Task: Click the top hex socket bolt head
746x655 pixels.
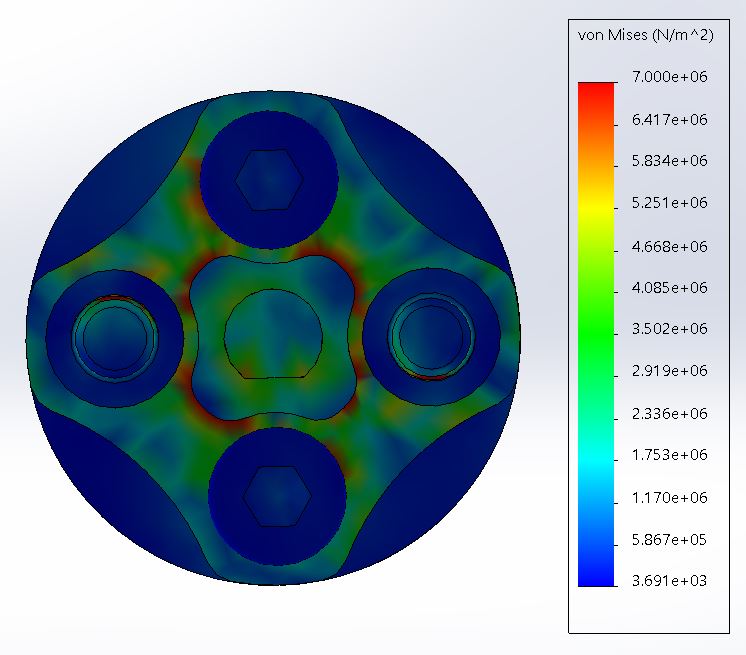Action: 269,179
